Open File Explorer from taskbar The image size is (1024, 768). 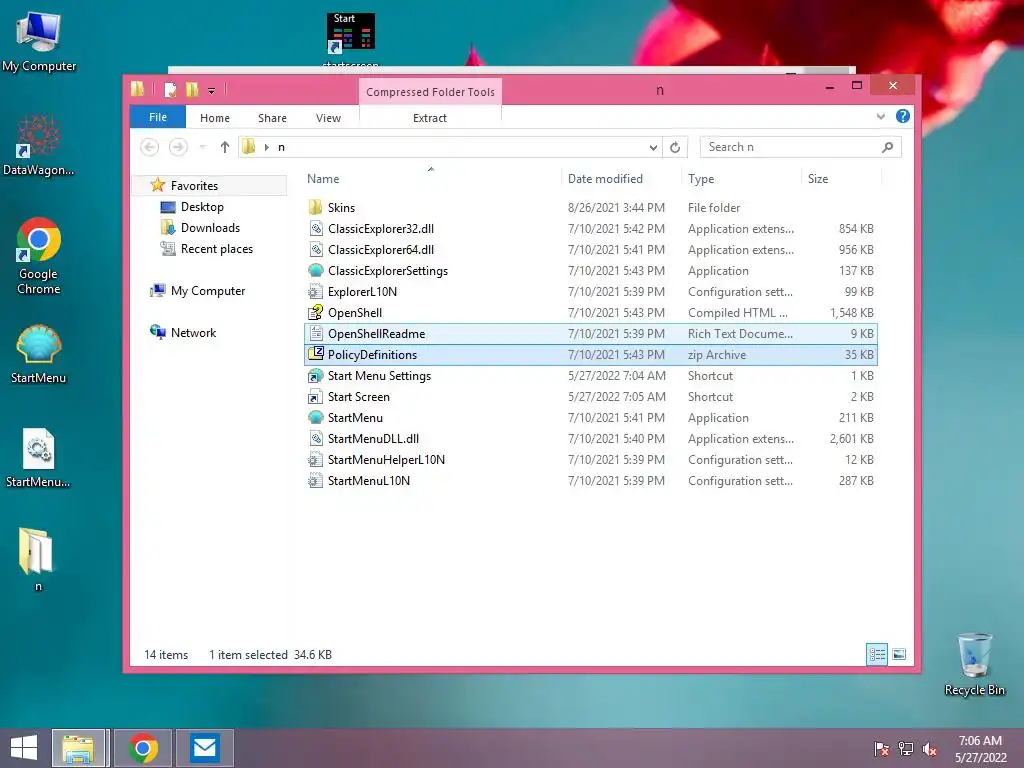78,748
